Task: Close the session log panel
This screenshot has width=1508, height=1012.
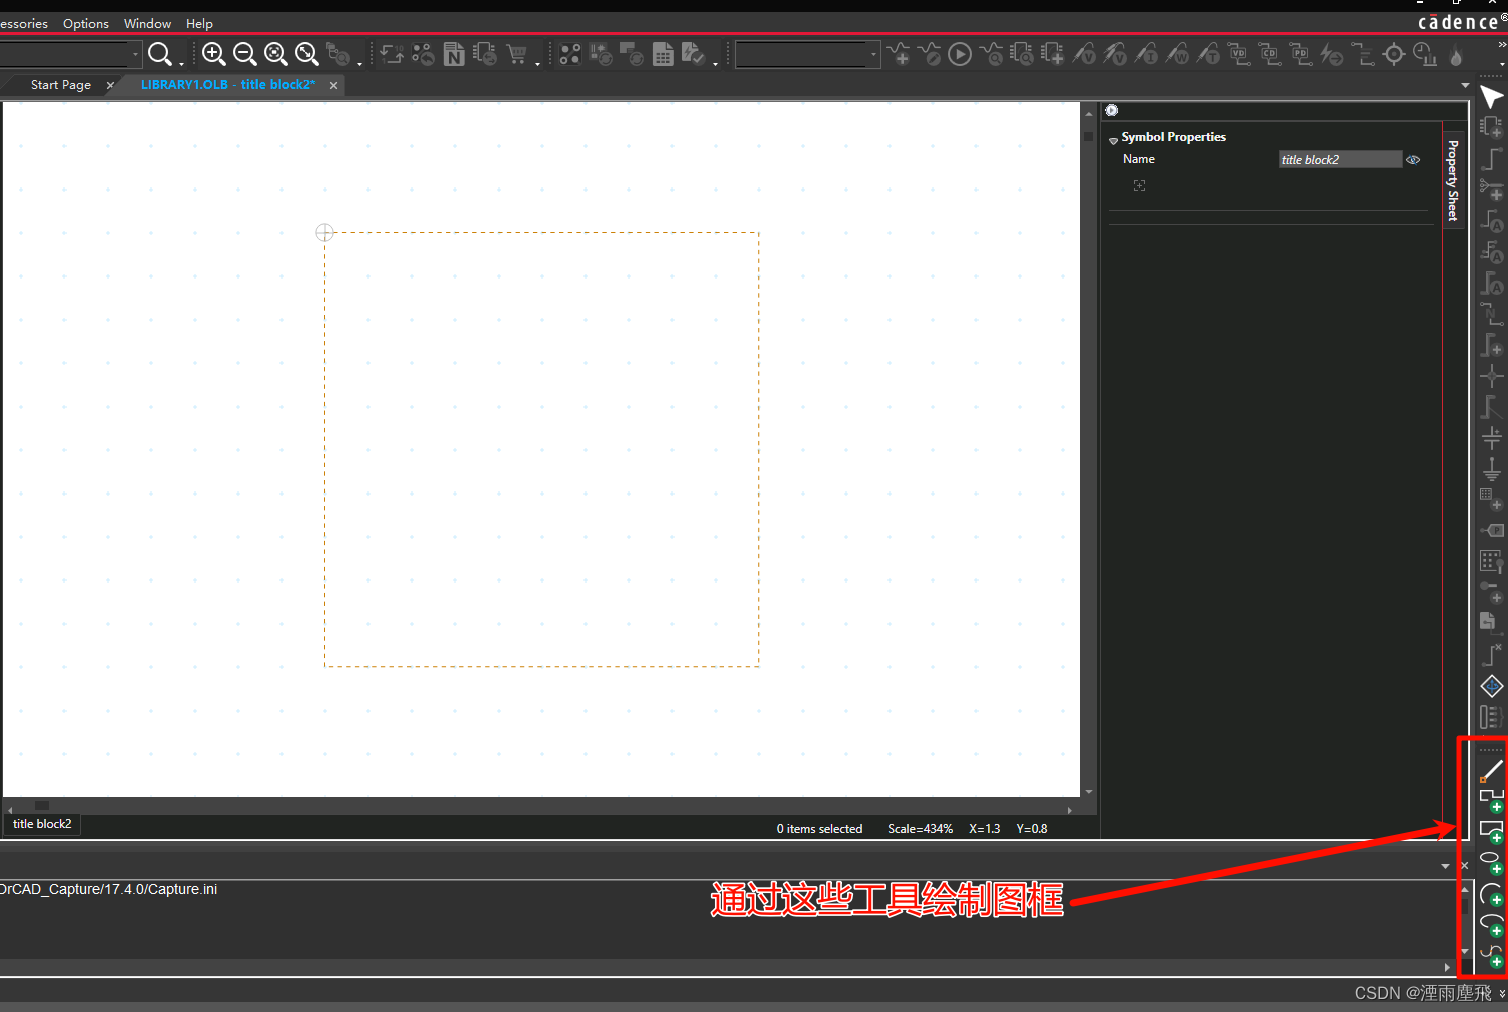Action: 1465,866
